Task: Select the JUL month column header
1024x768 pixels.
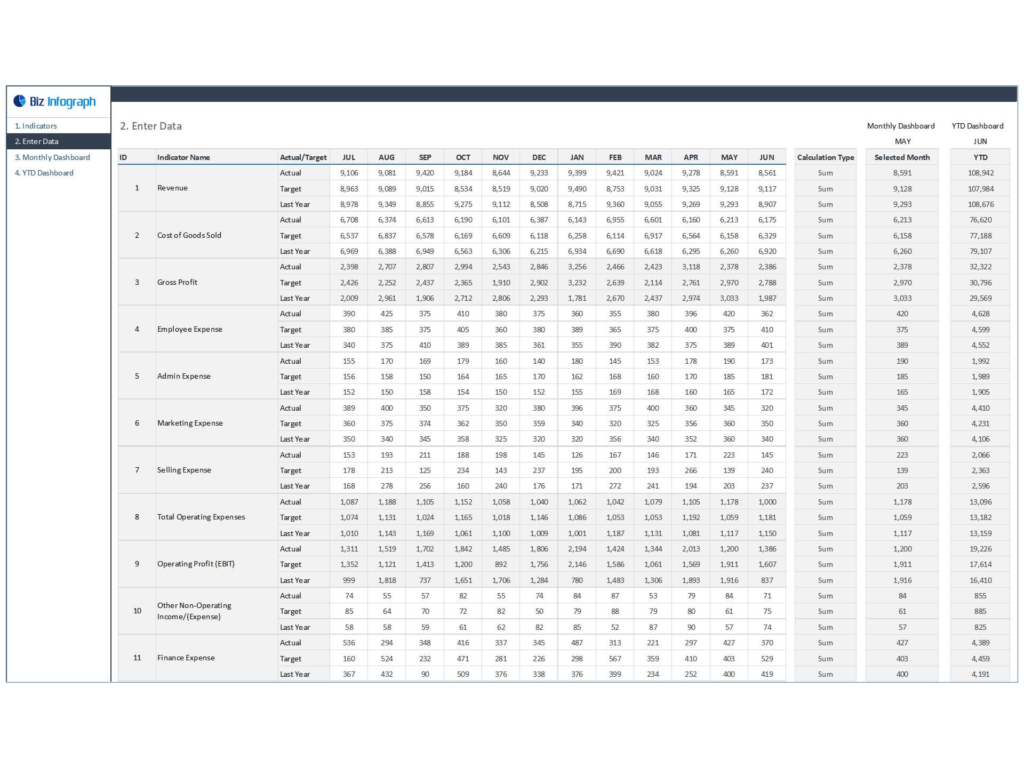Action: [x=349, y=157]
